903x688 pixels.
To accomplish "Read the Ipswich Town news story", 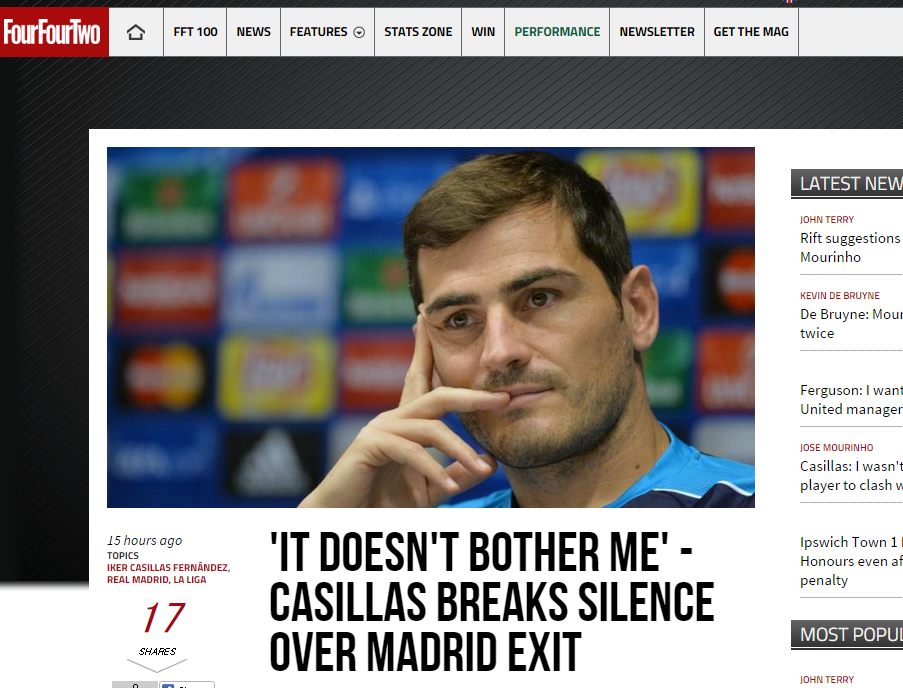I will pos(851,561).
